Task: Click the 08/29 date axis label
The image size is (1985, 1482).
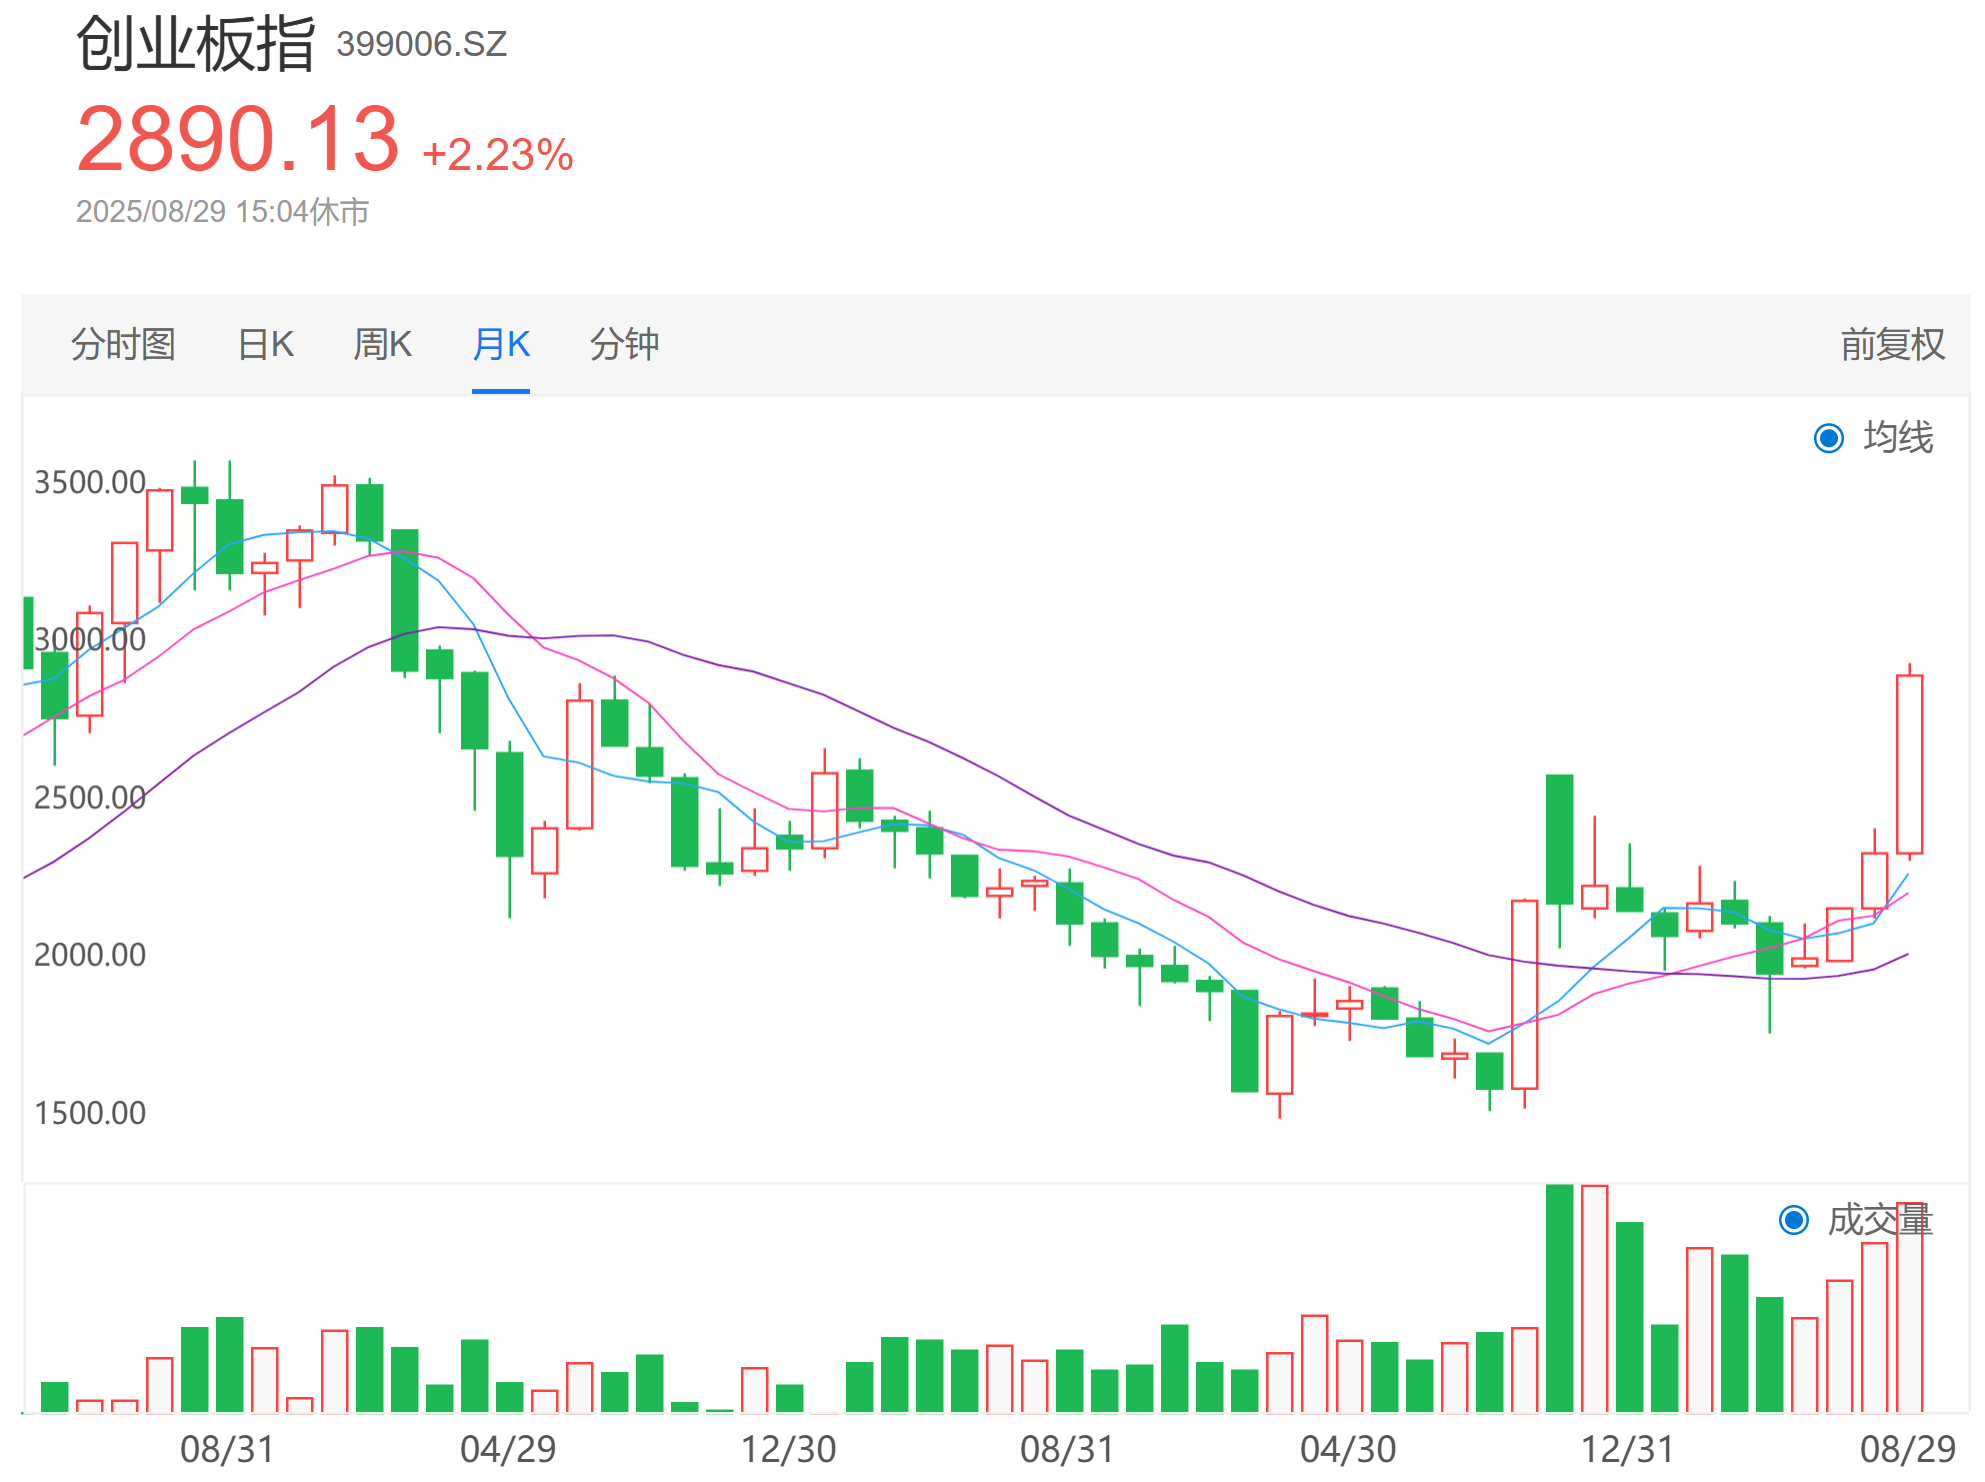Action: click(x=1908, y=1449)
